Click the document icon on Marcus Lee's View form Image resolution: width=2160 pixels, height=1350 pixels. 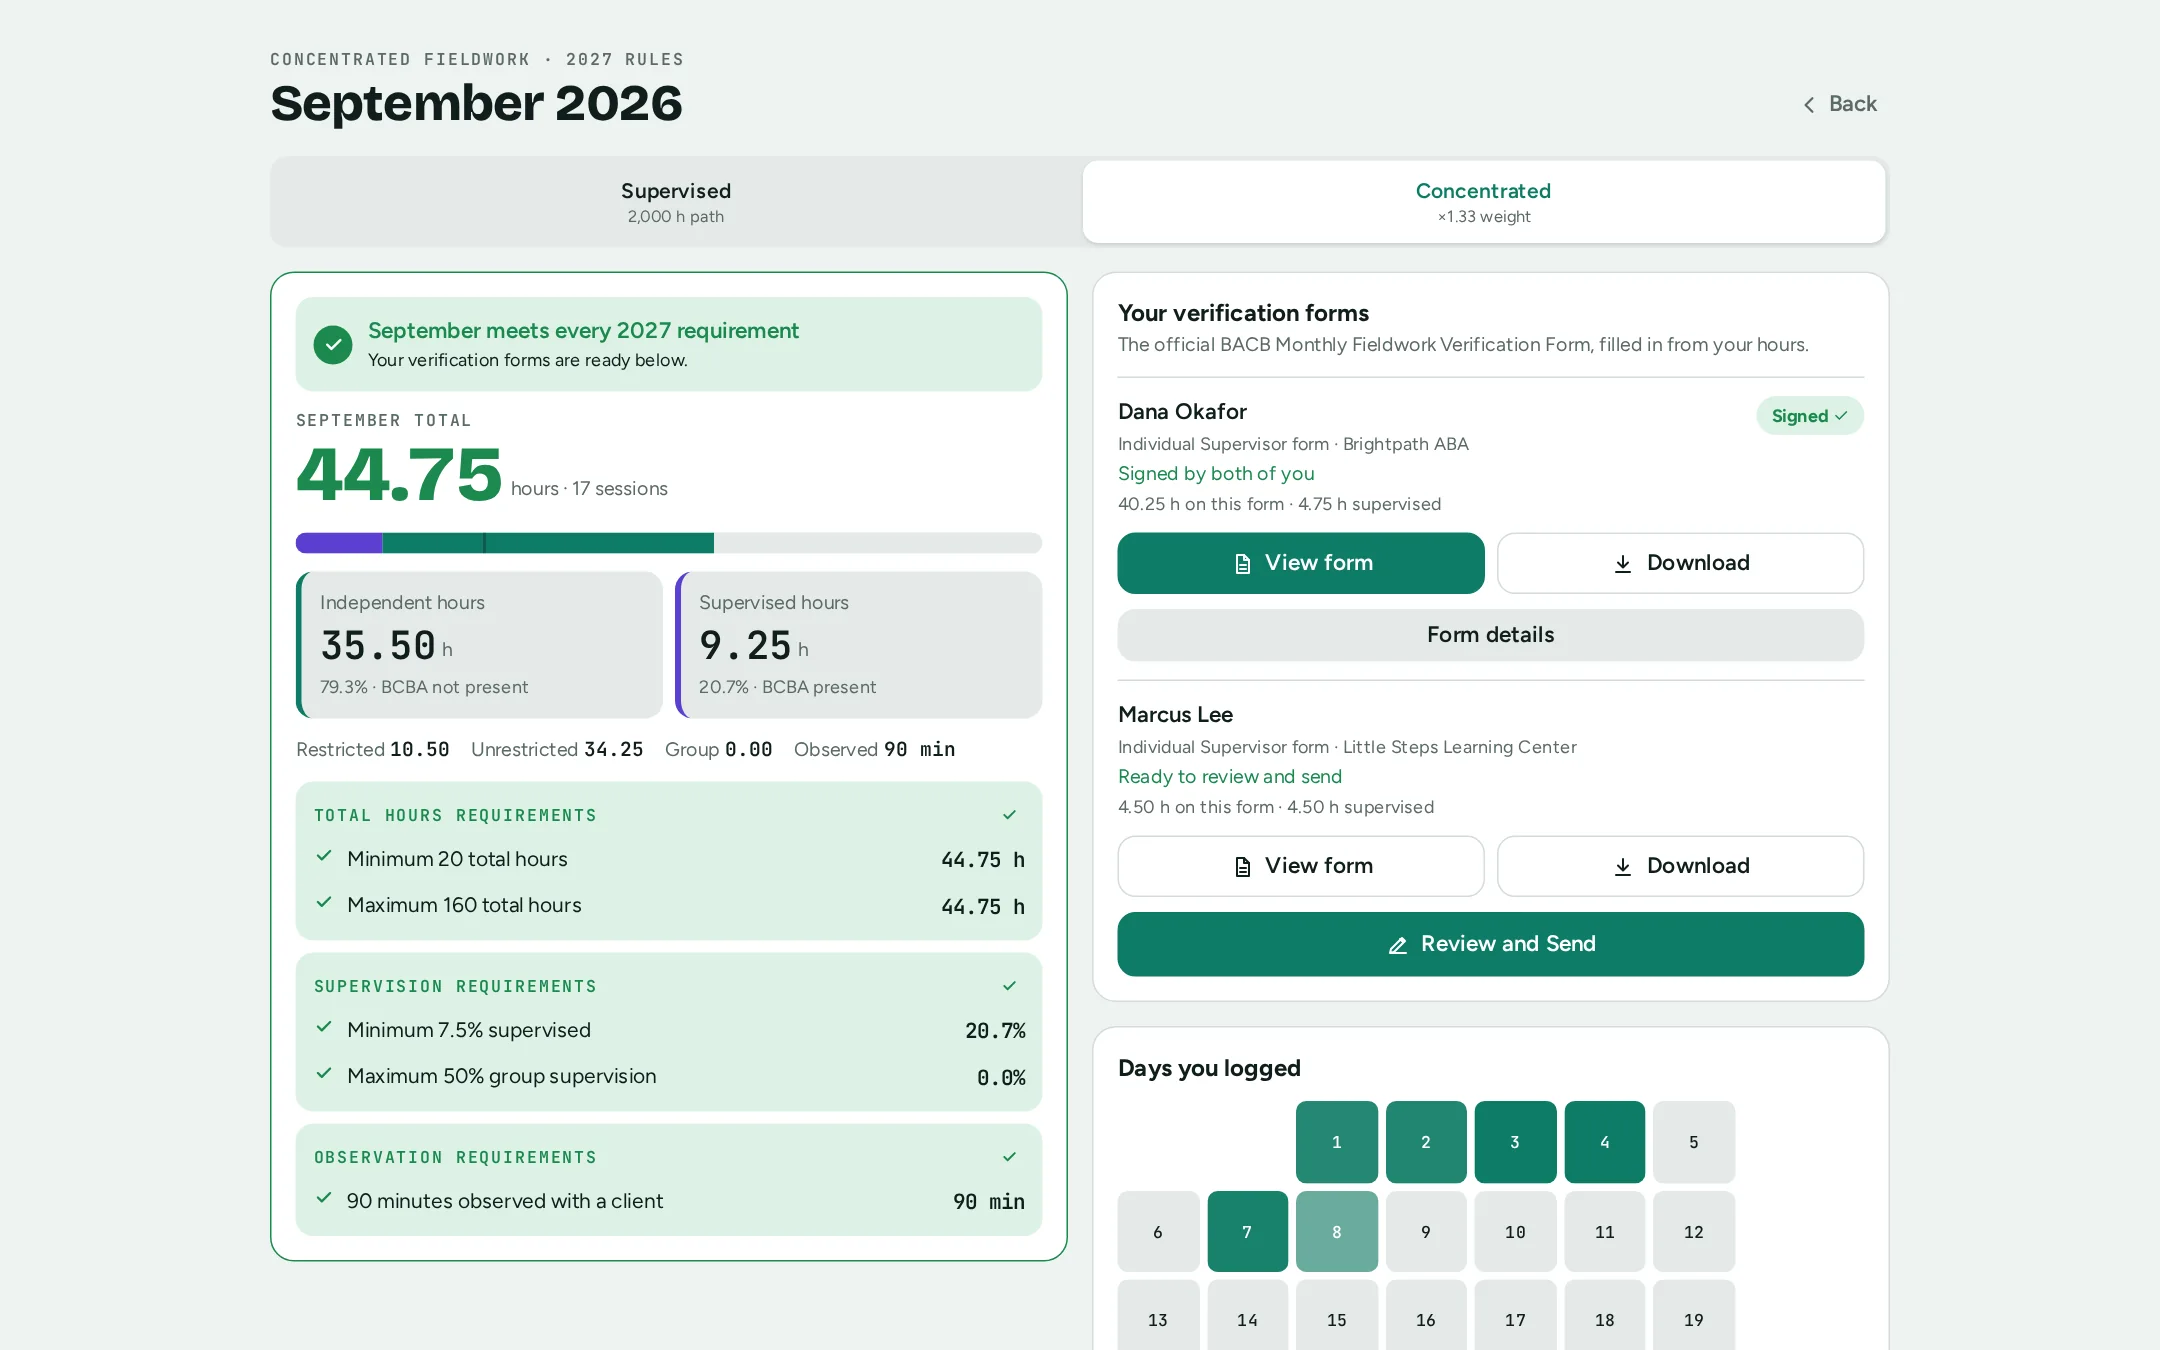1242,867
